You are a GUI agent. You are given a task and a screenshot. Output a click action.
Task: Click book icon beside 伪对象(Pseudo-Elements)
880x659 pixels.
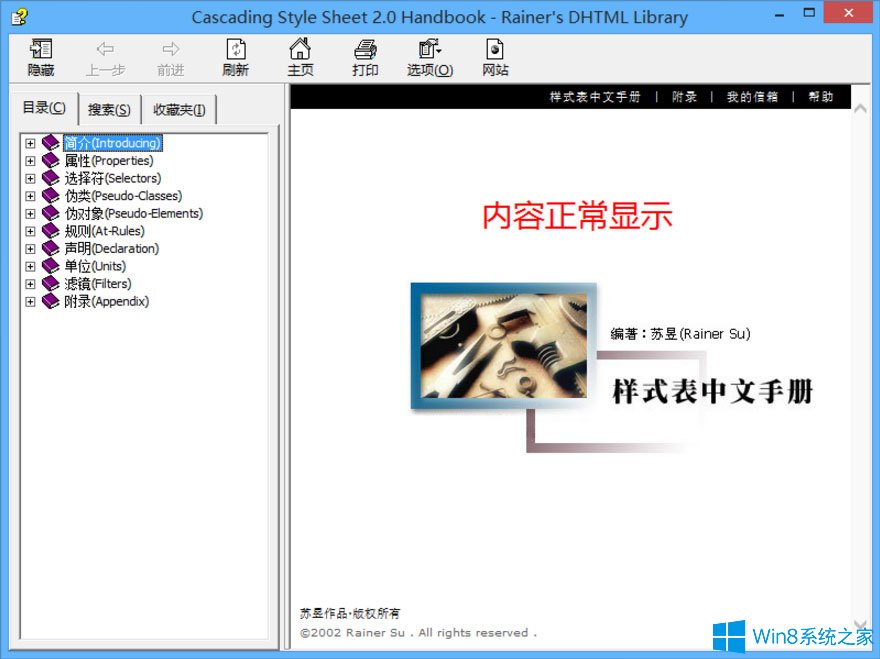[51, 213]
